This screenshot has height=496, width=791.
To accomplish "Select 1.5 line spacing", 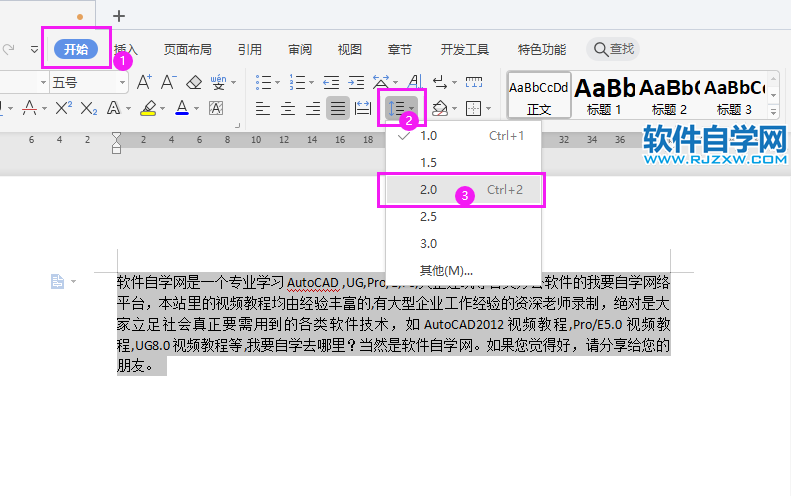I will (463, 162).
